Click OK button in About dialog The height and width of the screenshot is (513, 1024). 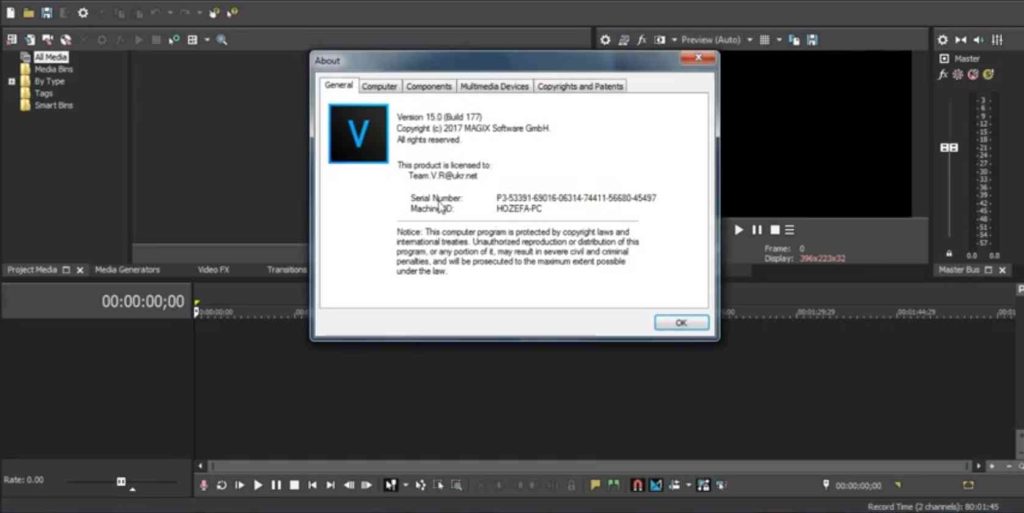point(681,322)
